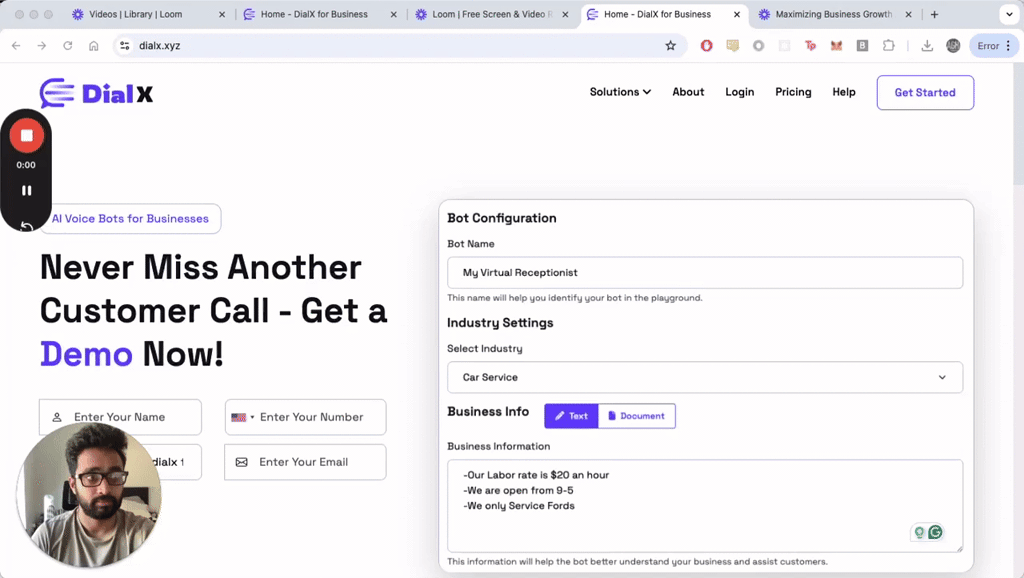Click the lightbulb suggestion icon in textarea
1024x578 pixels.
[920, 532]
